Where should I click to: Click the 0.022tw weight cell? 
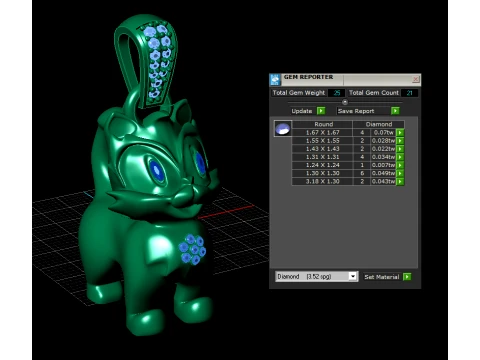click(x=383, y=149)
